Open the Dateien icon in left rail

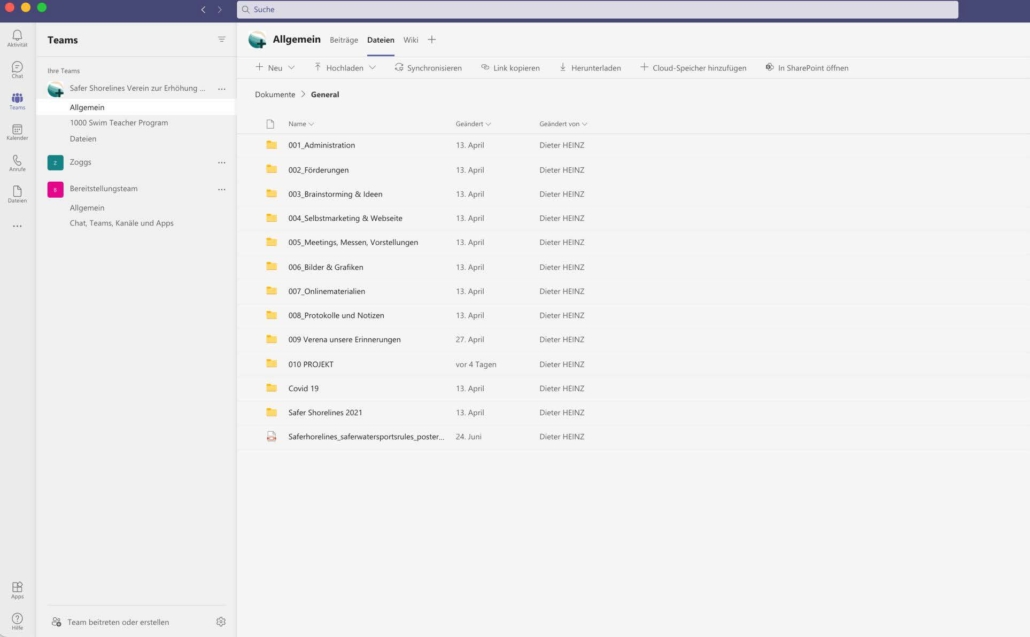click(x=17, y=194)
